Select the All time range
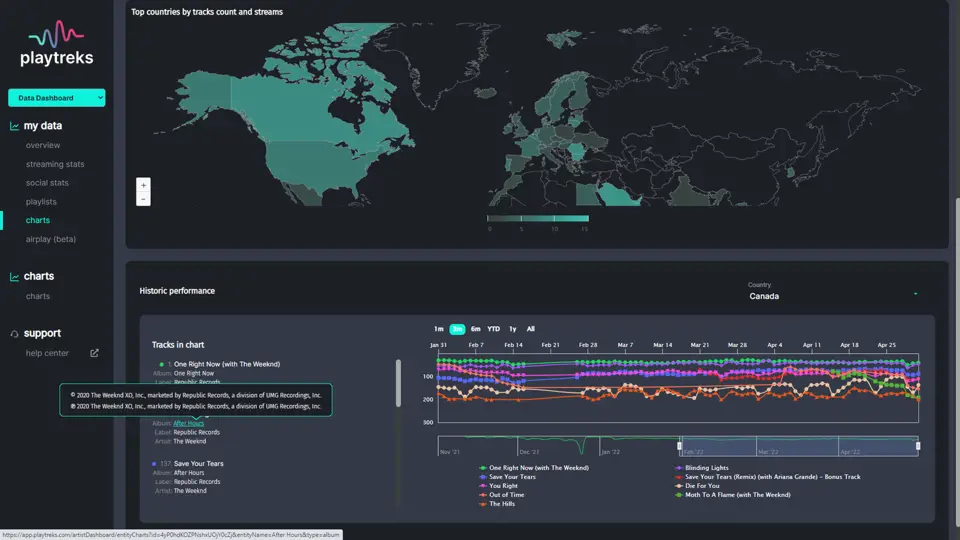The height and width of the screenshot is (540, 960). [x=531, y=329]
